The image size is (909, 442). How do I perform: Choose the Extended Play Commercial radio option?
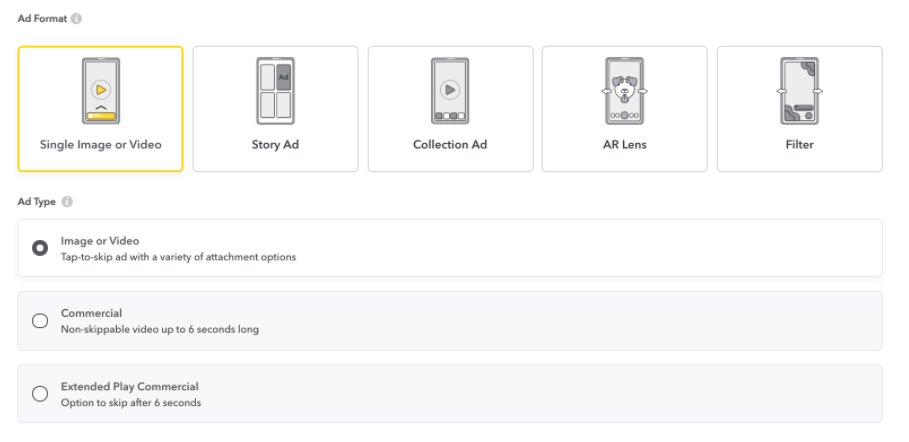click(x=40, y=394)
